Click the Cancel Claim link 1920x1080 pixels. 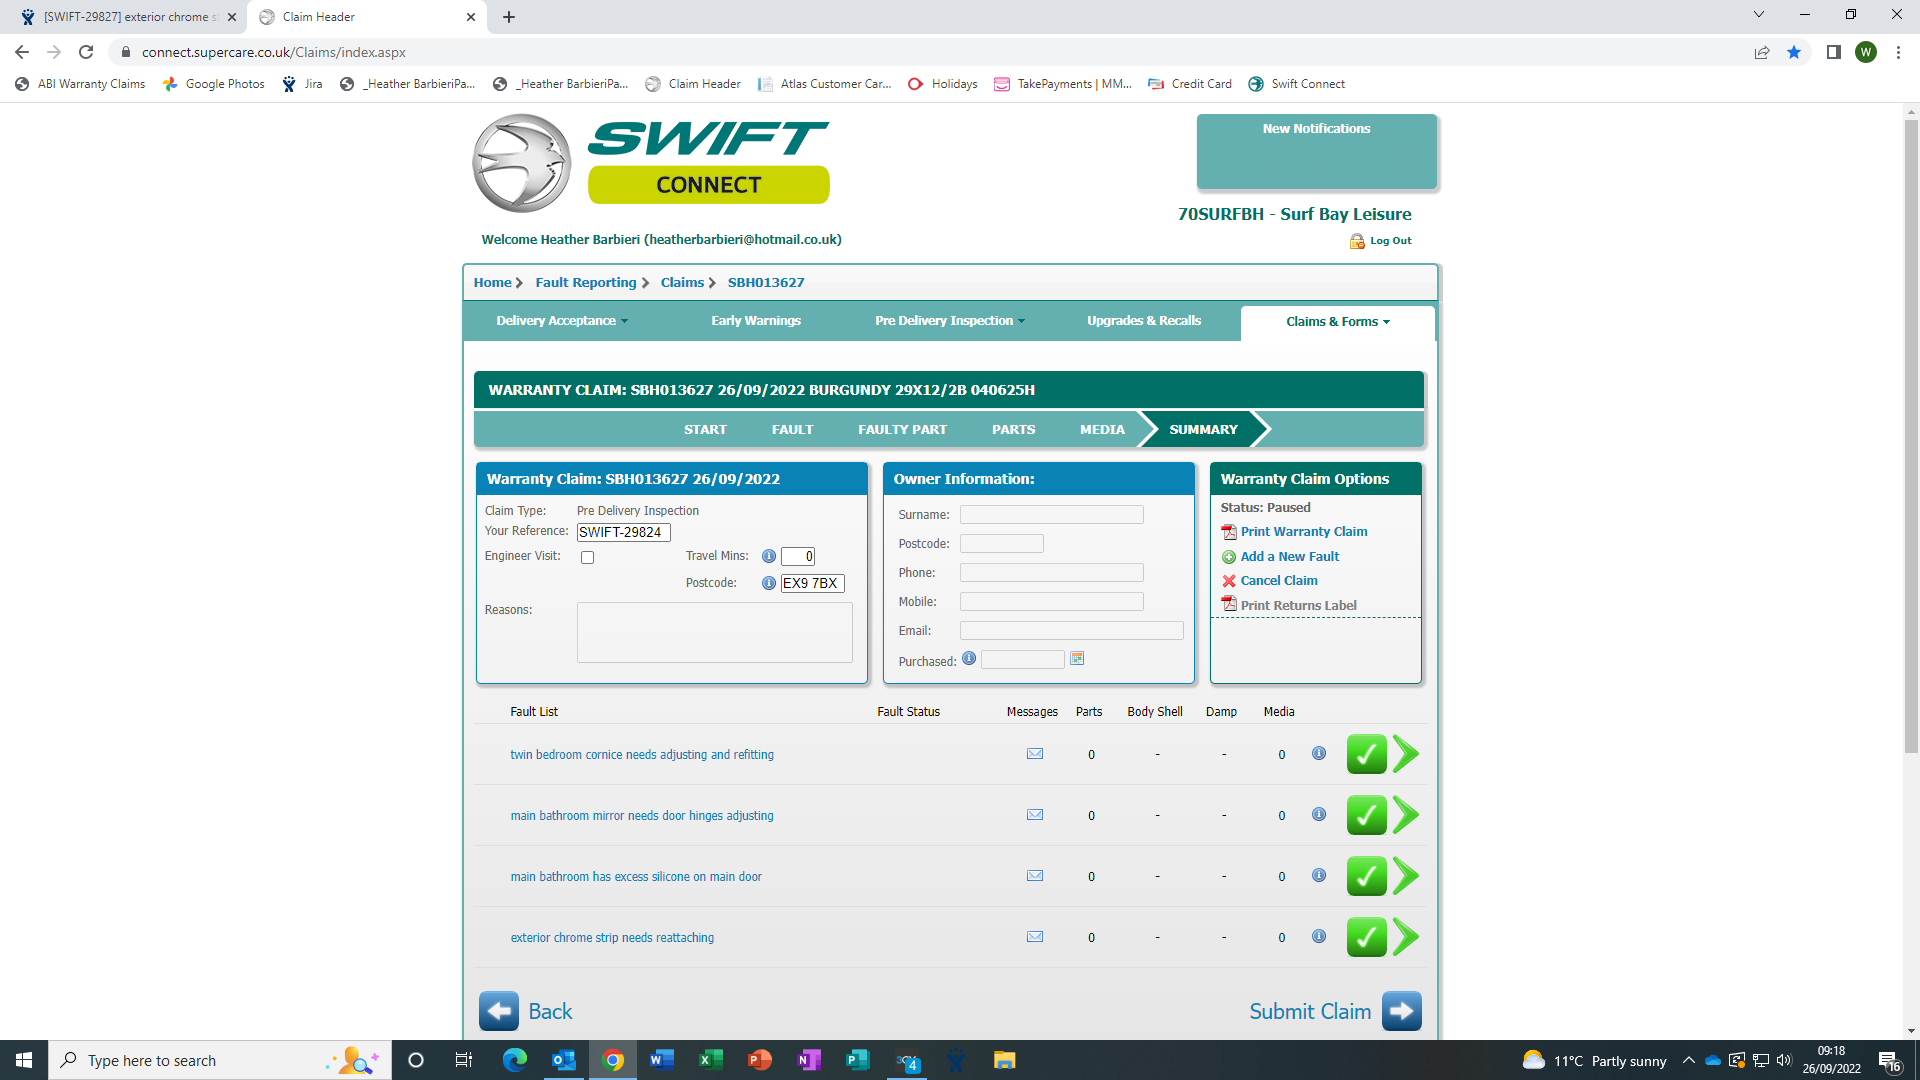click(1278, 581)
